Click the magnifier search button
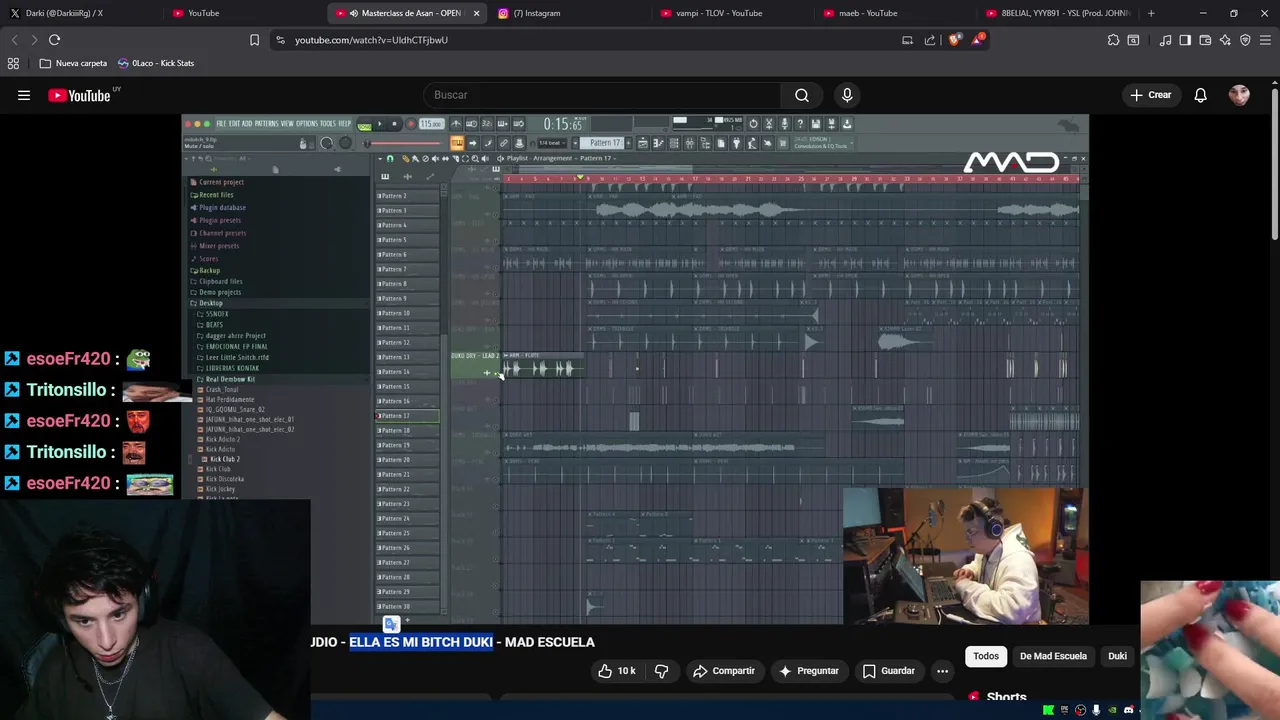 tap(802, 95)
